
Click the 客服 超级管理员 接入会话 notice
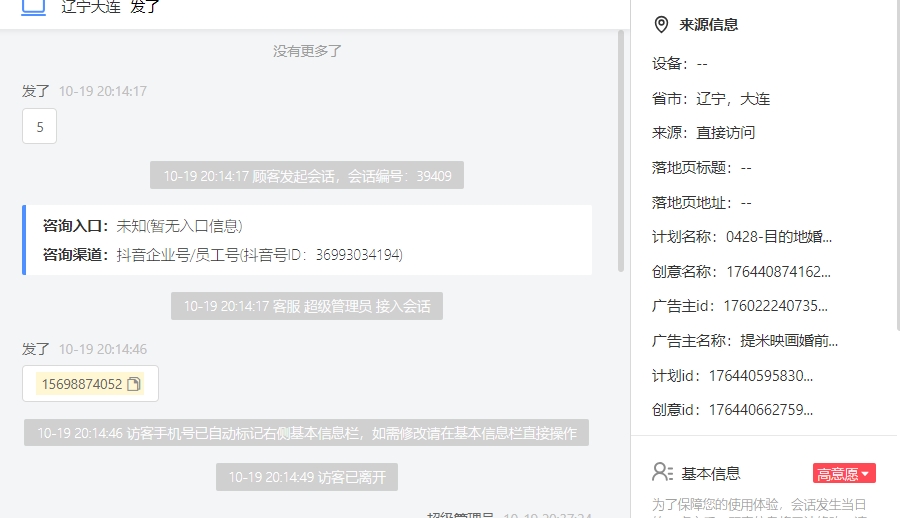click(307, 306)
